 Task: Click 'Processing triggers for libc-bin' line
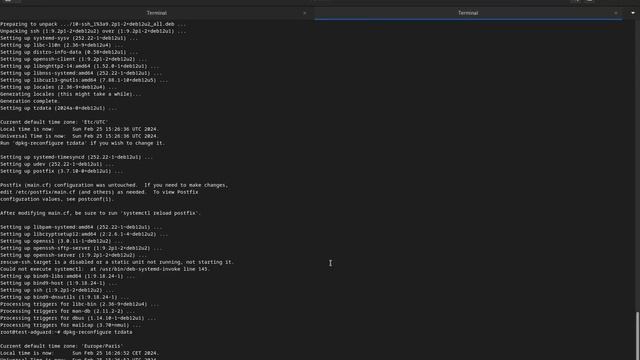pyautogui.click(x=80, y=304)
